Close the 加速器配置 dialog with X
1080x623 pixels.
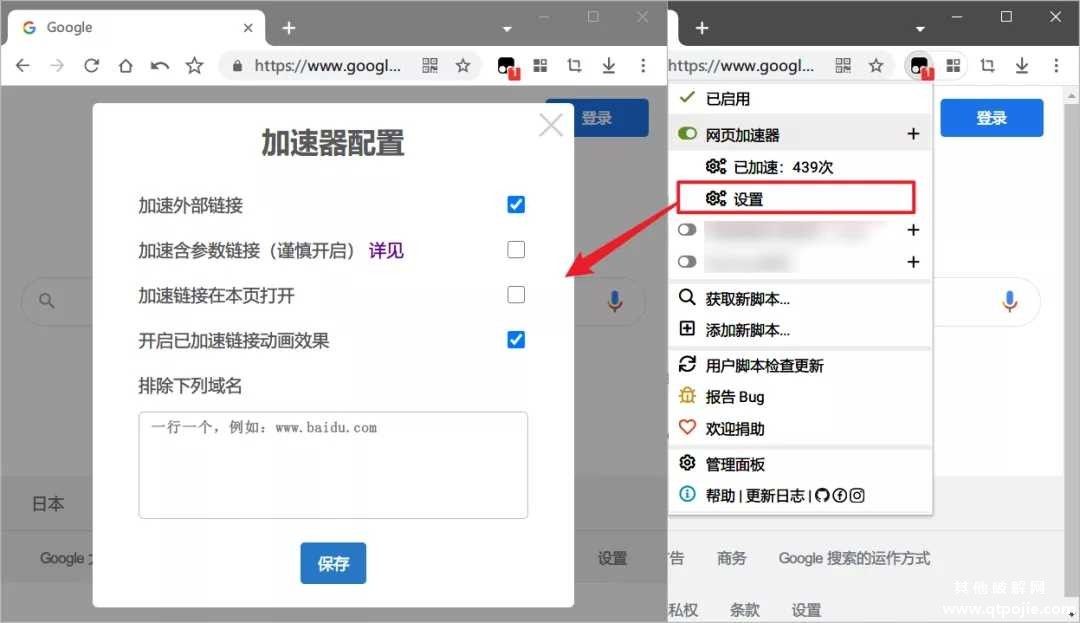point(551,125)
